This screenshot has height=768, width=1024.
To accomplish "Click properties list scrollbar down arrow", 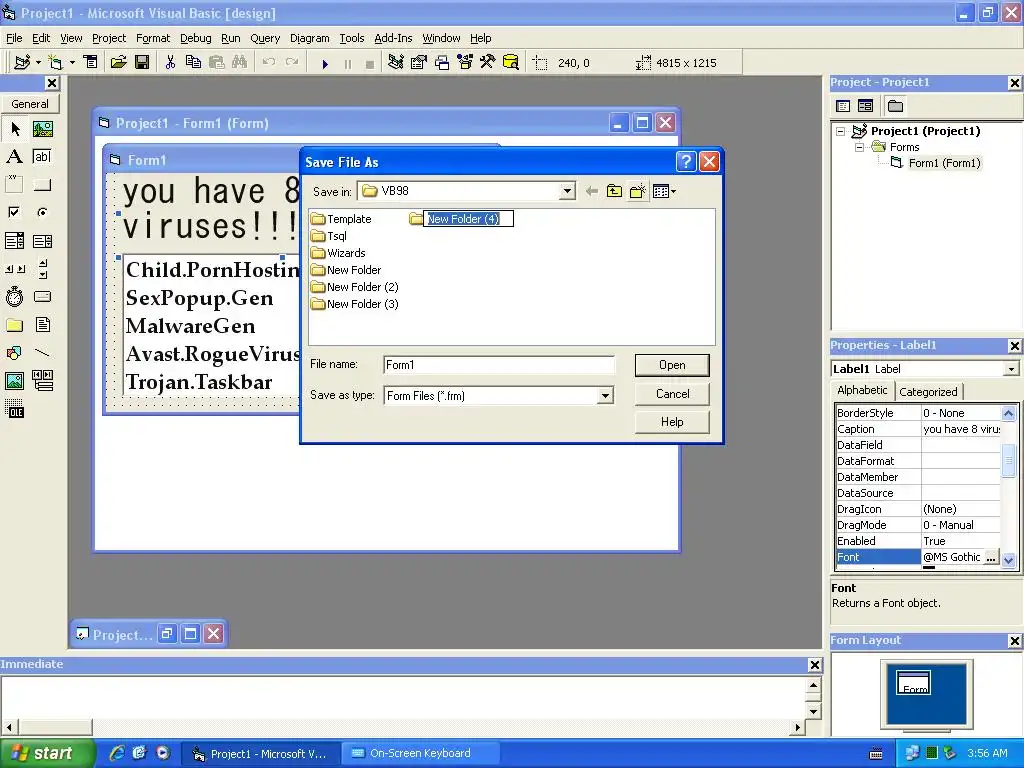I will (x=1008, y=560).
